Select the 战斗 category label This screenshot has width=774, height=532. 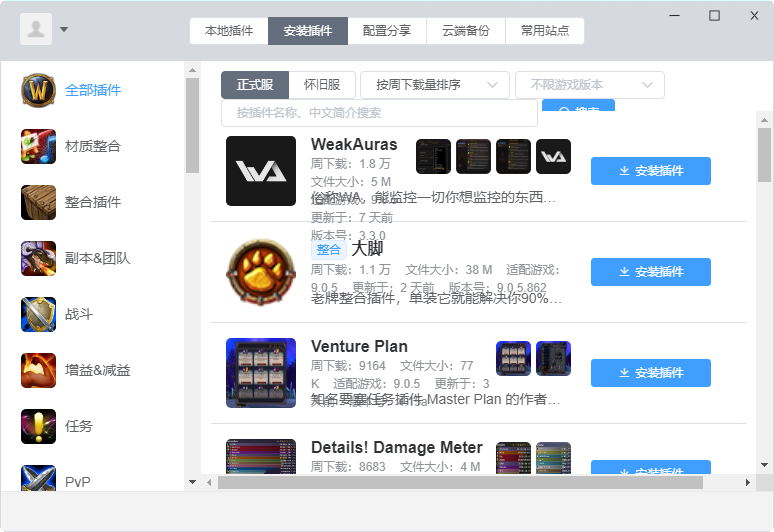(78, 314)
